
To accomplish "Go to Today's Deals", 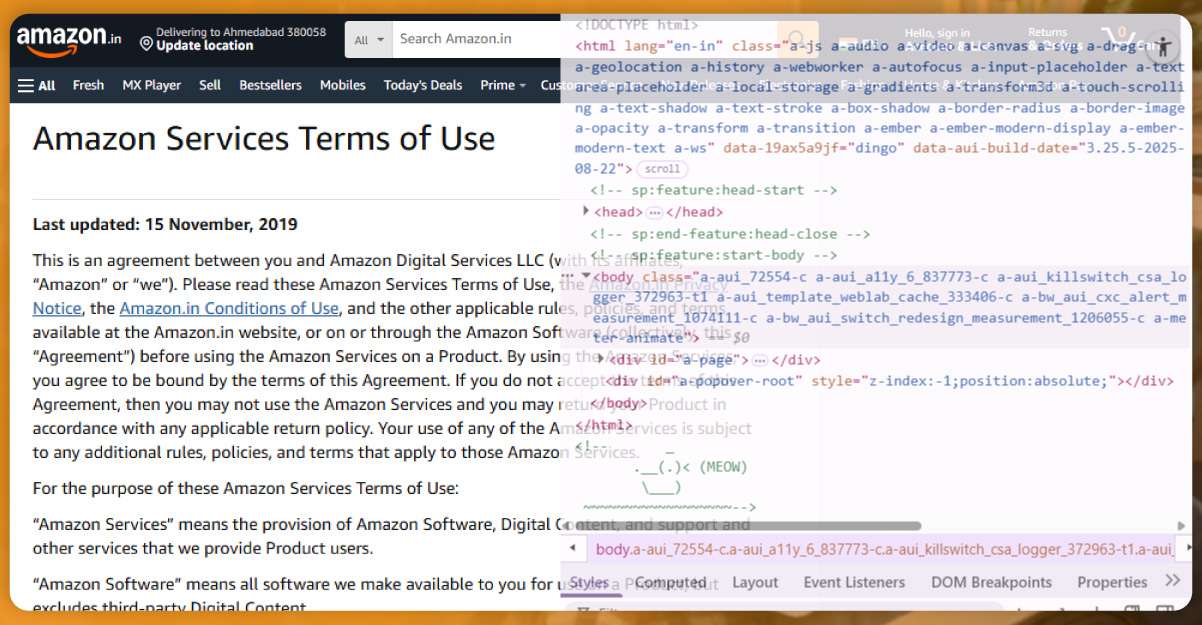I will (423, 85).
